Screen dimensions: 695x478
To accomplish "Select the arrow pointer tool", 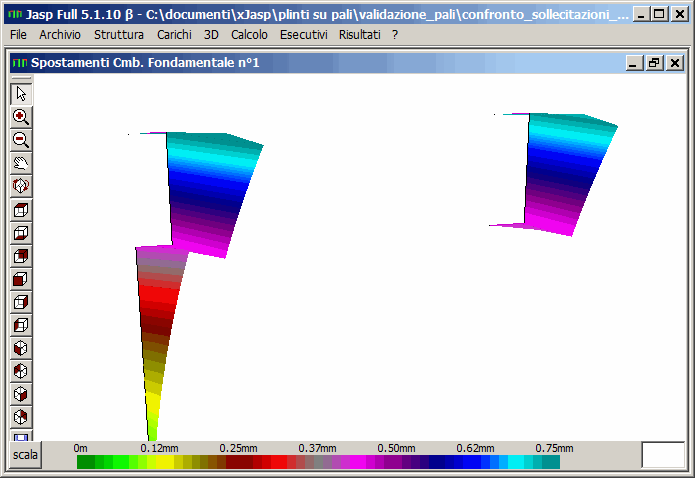I will point(21,94).
